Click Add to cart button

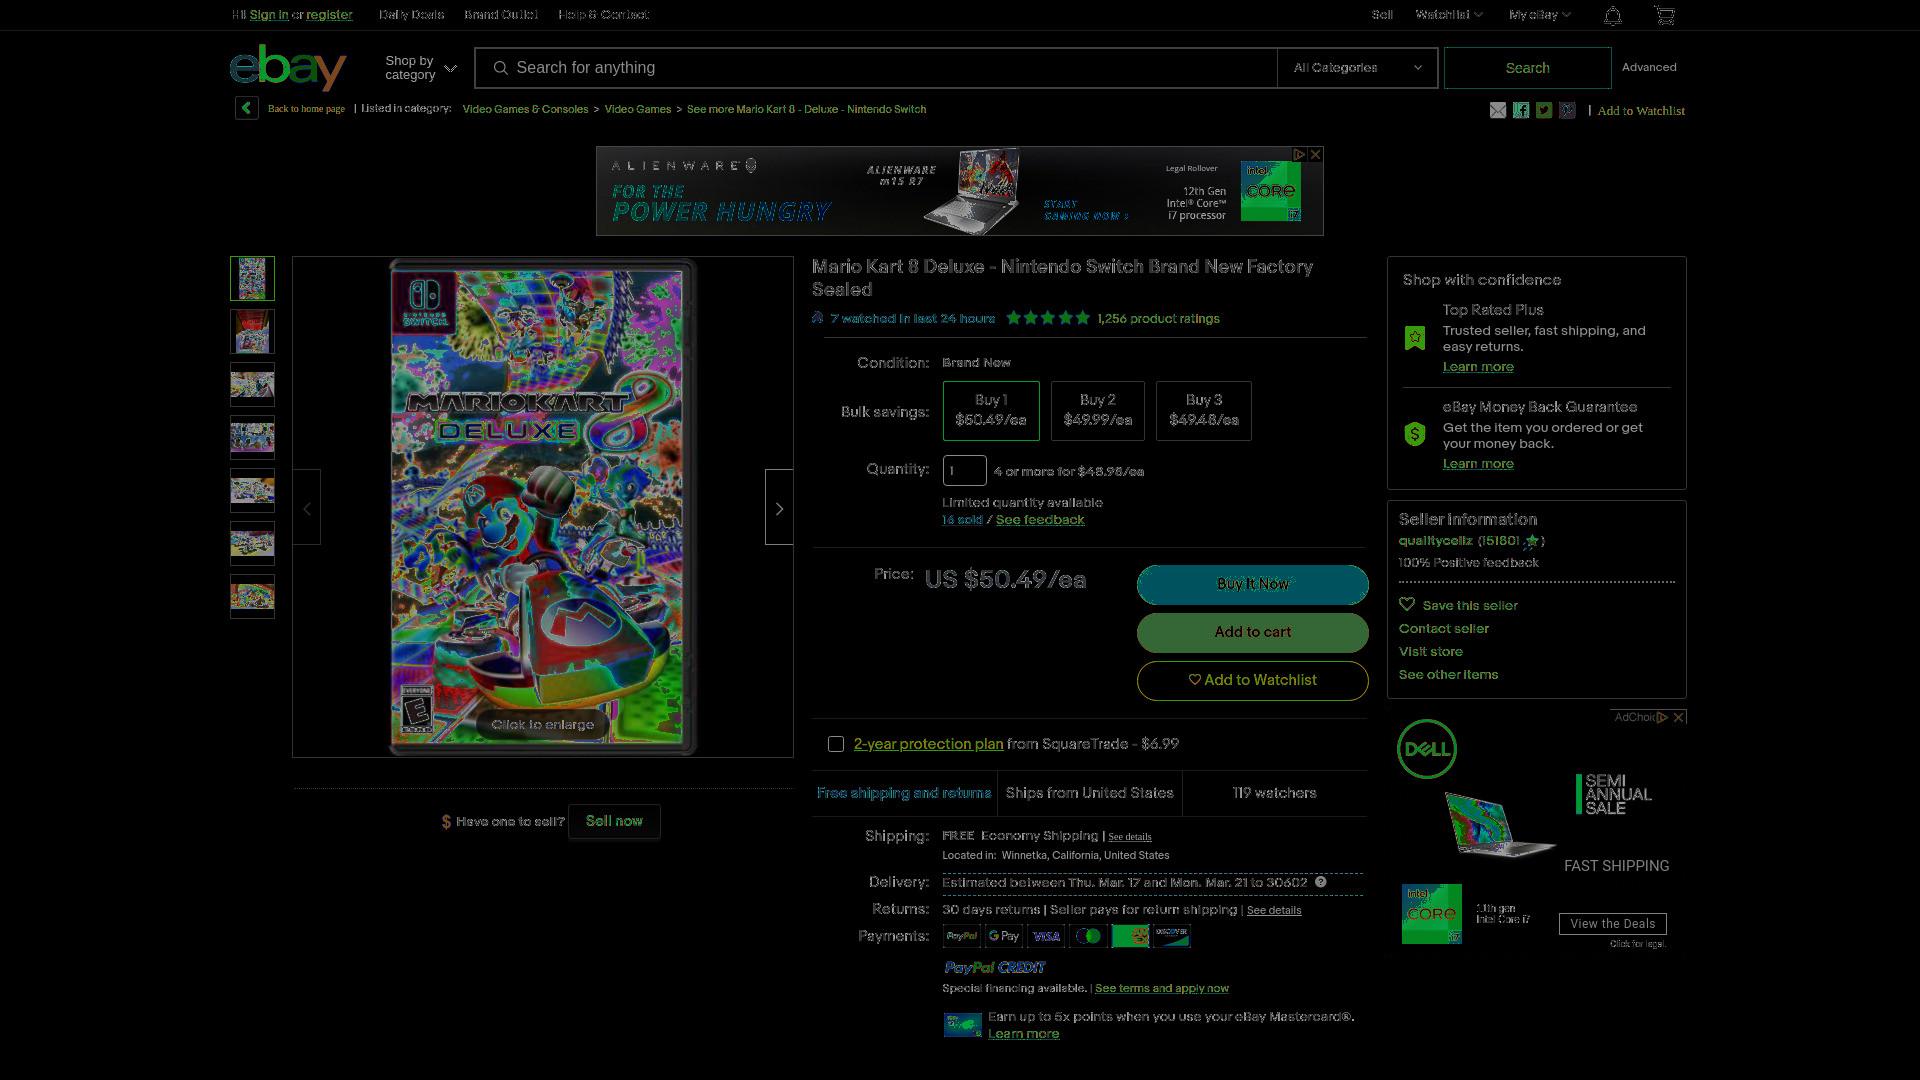1252,632
